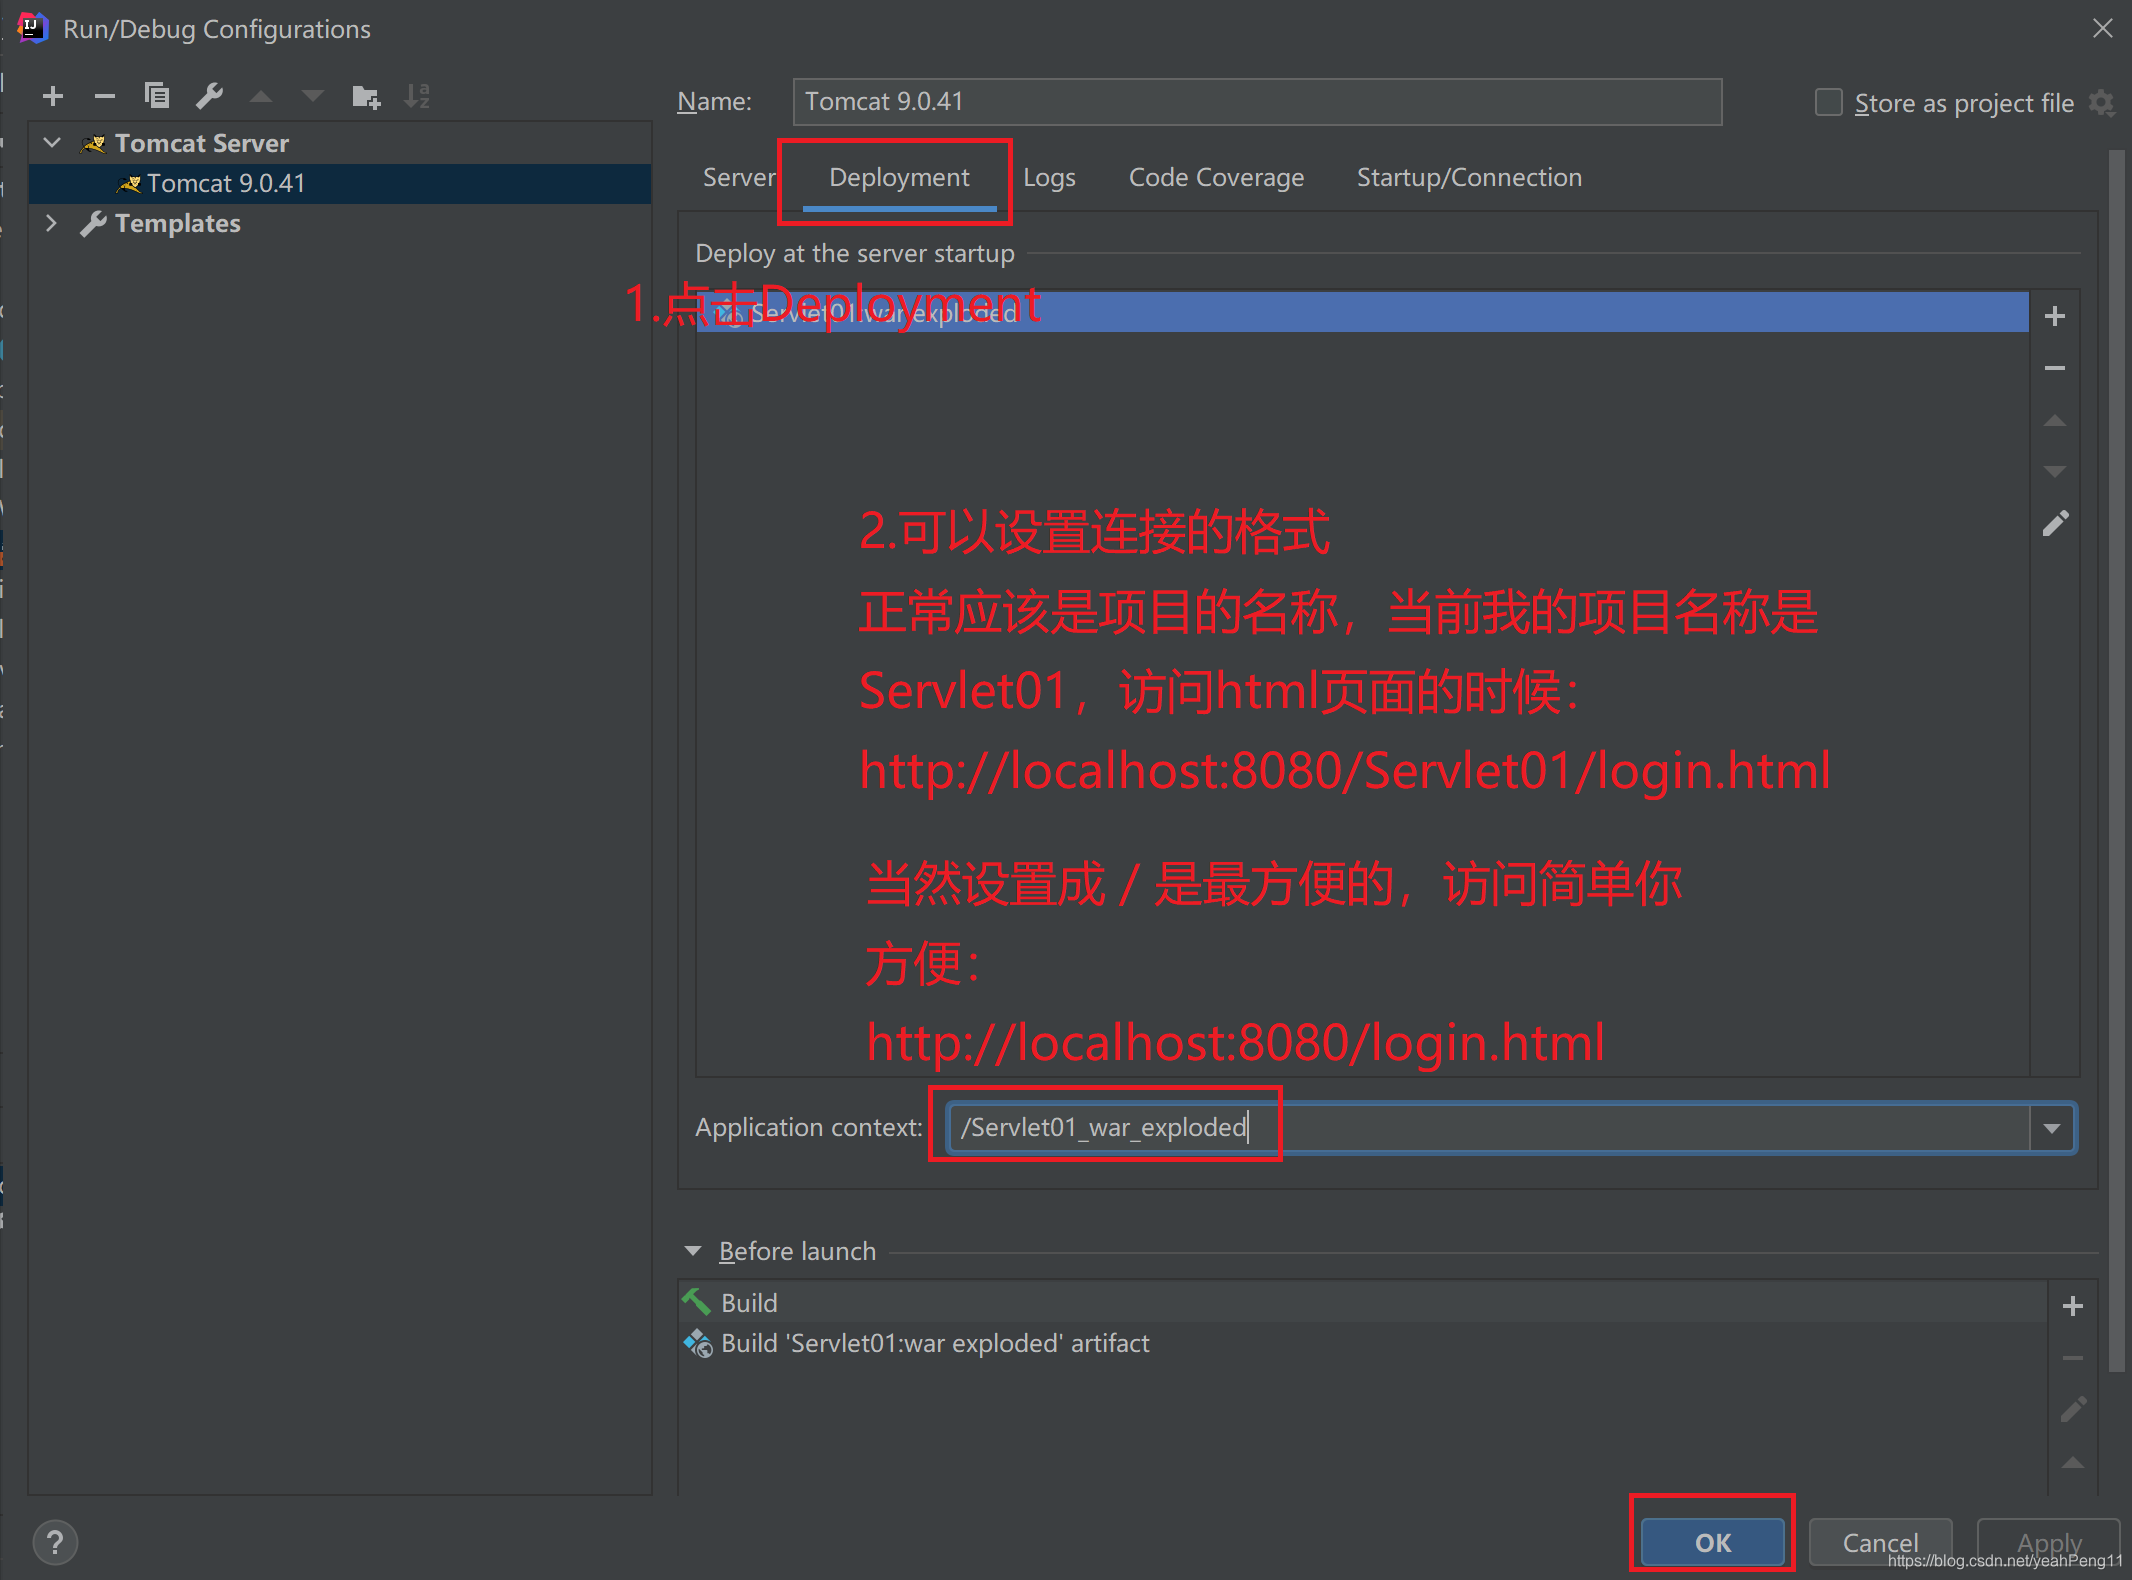The image size is (2132, 1580).
Task: Move before launch task up arrow
Action: [x=2073, y=1462]
